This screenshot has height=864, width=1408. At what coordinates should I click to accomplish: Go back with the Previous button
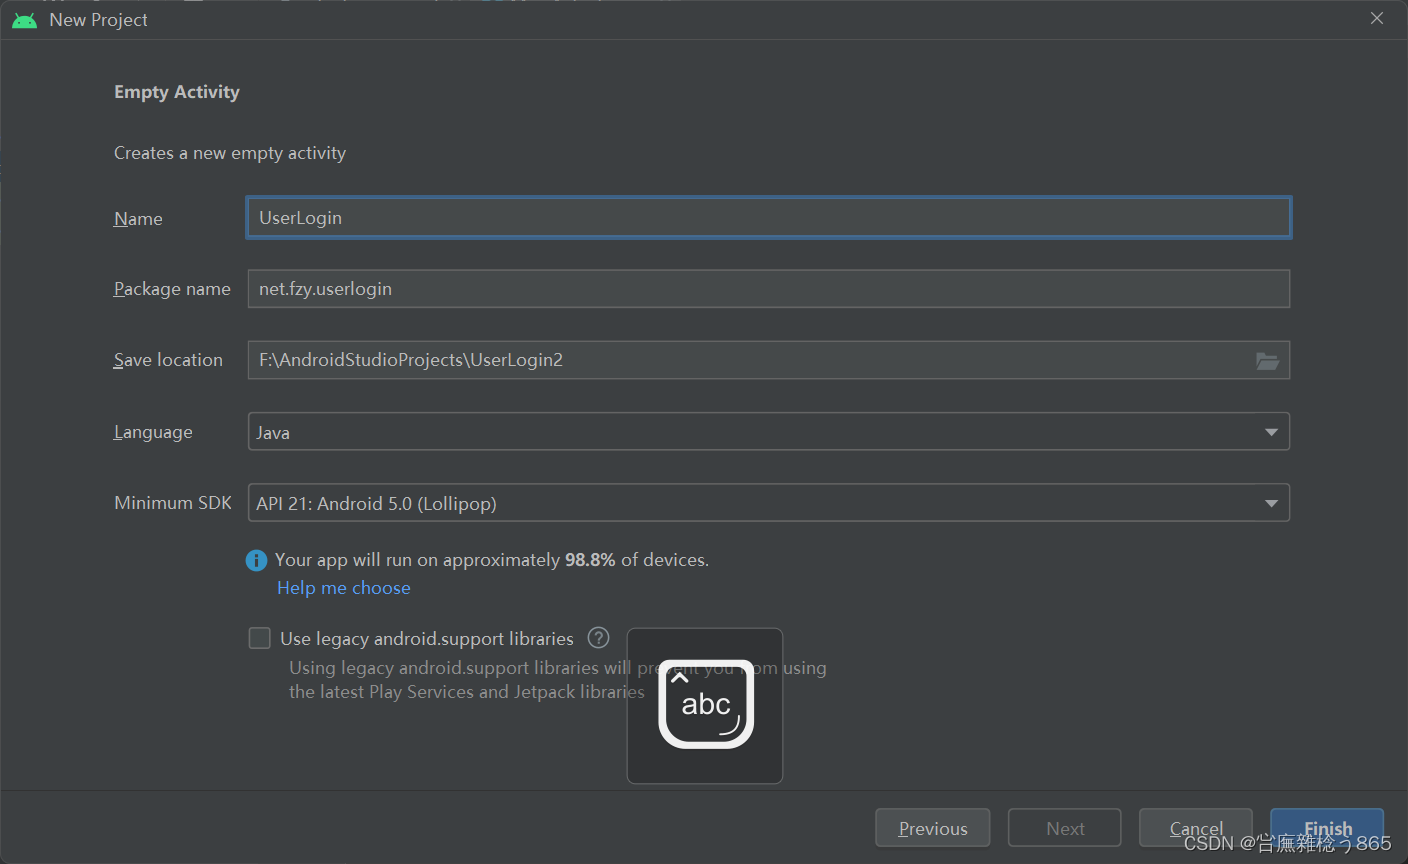[x=932, y=828]
